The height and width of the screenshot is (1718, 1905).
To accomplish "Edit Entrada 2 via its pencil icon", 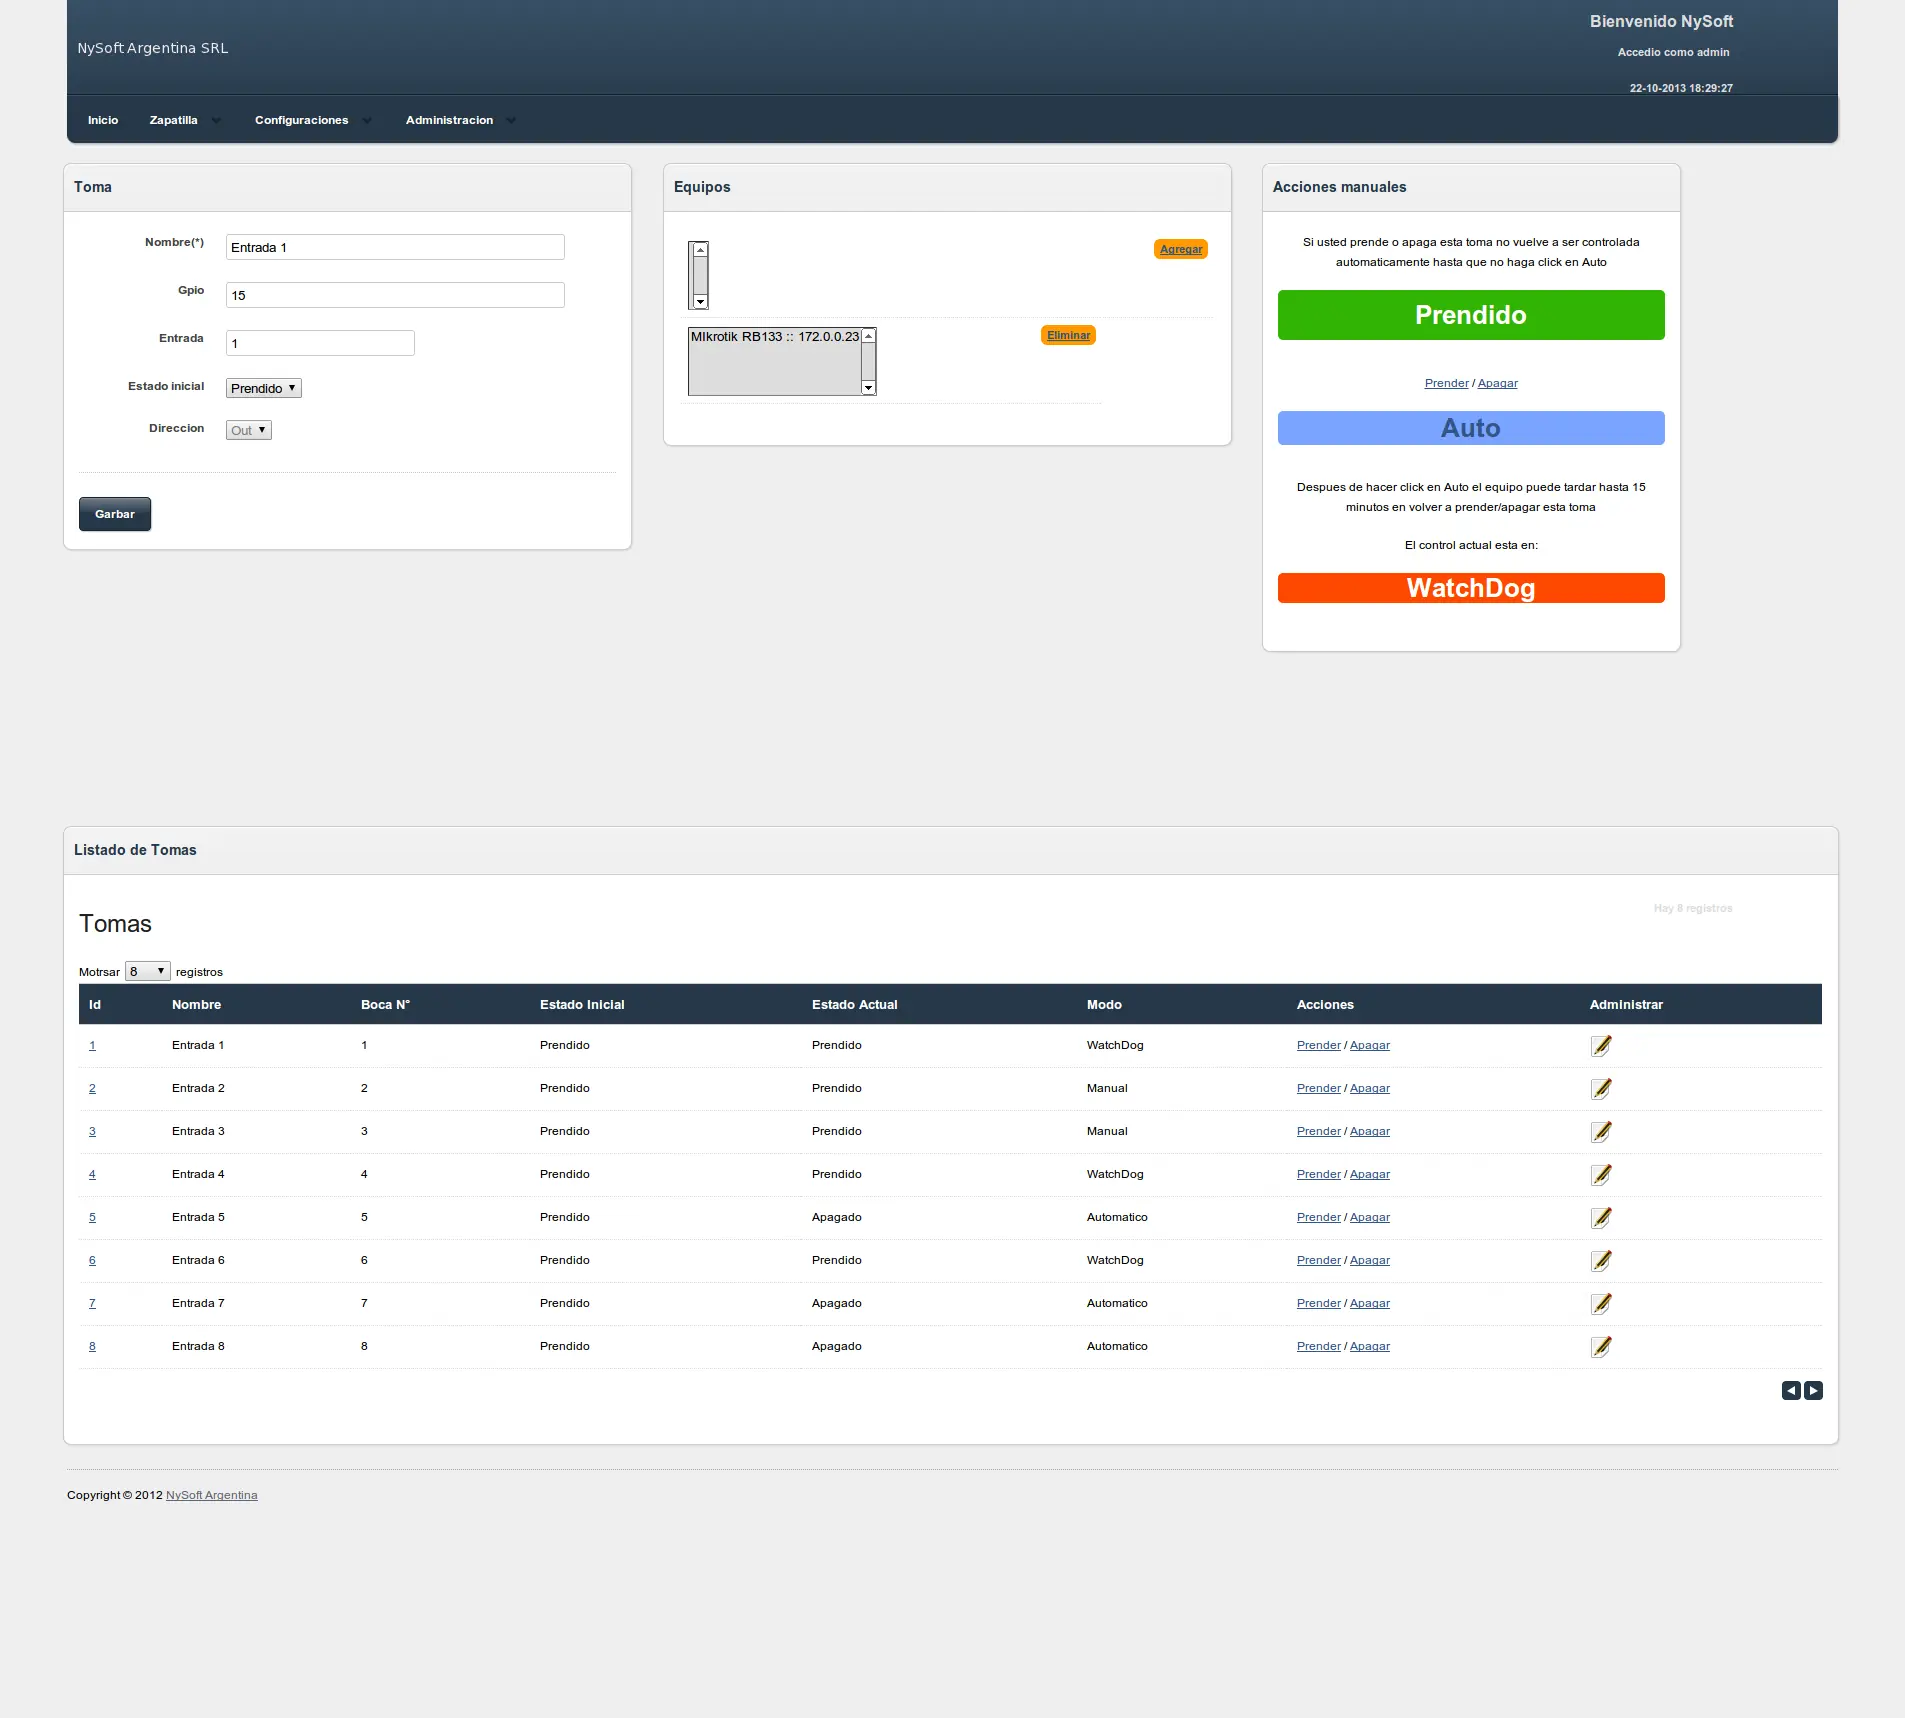I will 1601,1088.
